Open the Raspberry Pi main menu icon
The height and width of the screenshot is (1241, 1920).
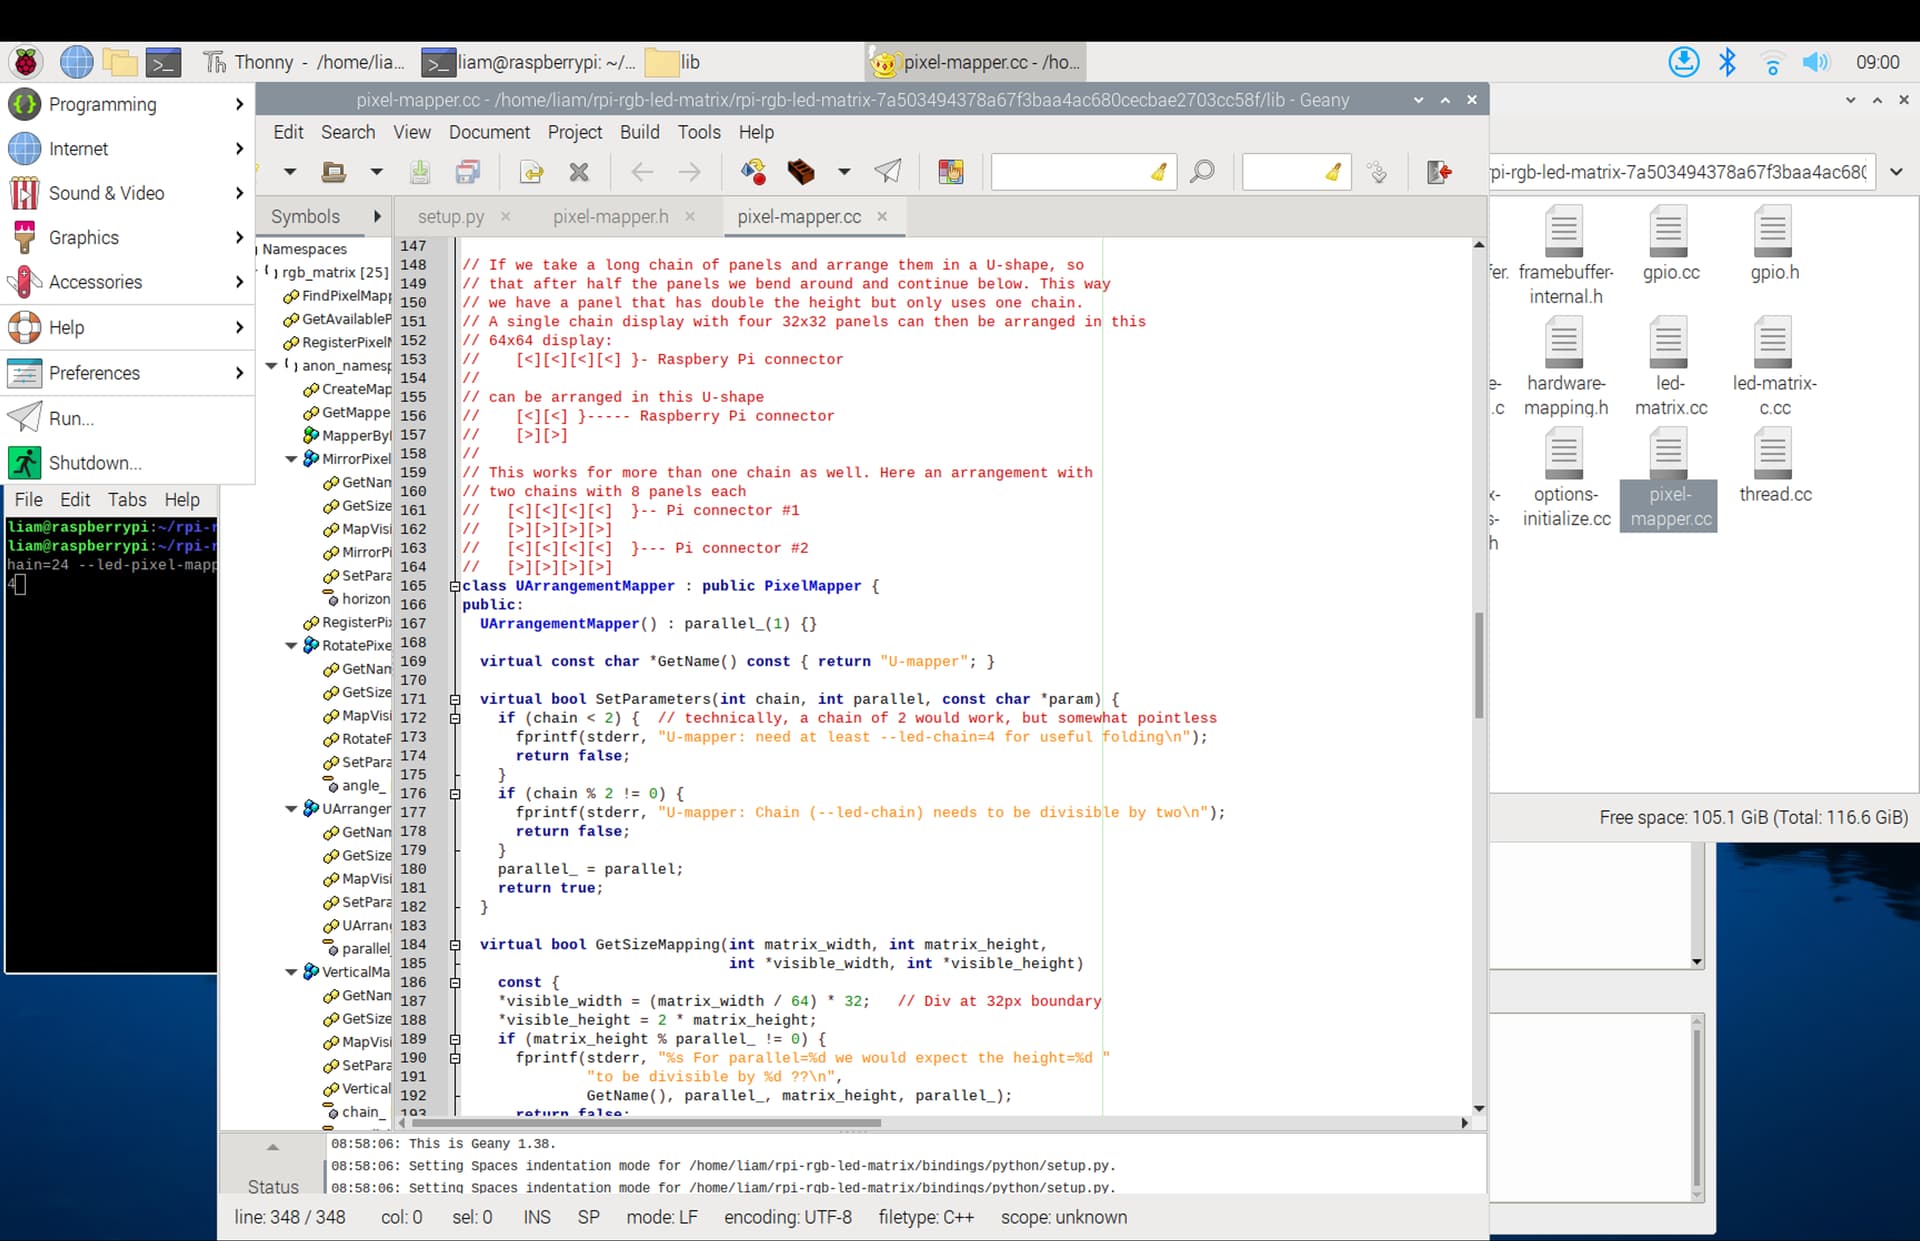pyautogui.click(x=26, y=62)
